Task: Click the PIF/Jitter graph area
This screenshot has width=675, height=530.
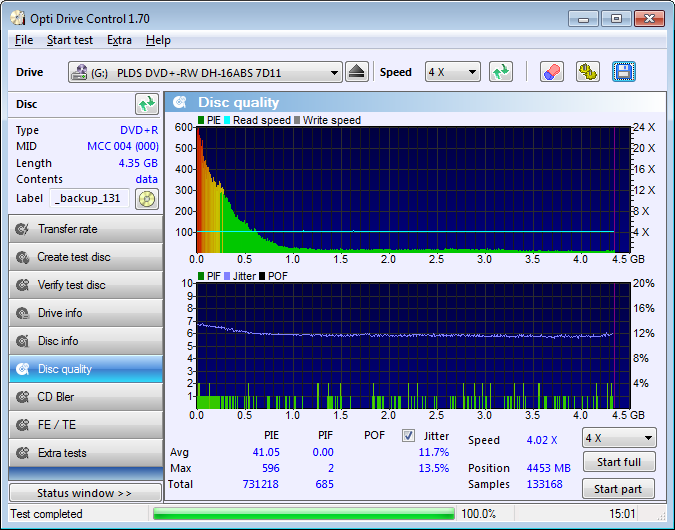Action: (413, 346)
